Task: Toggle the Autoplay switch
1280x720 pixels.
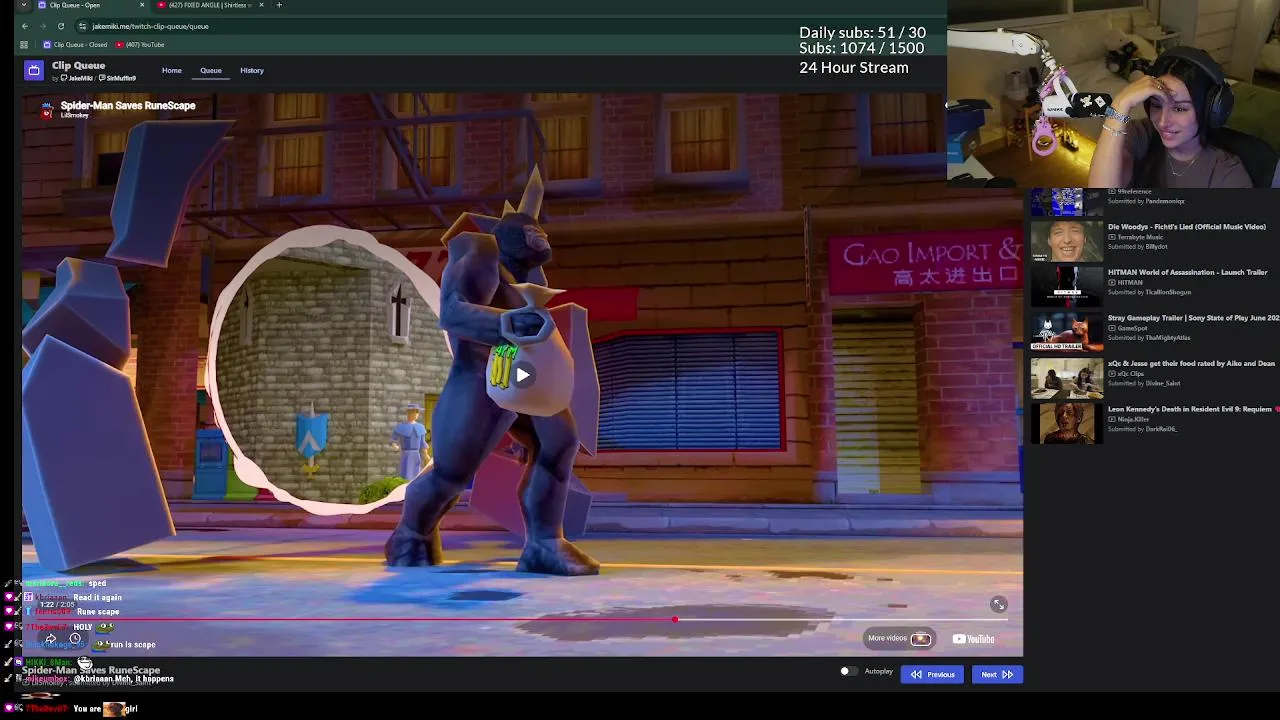Action: 847,672
